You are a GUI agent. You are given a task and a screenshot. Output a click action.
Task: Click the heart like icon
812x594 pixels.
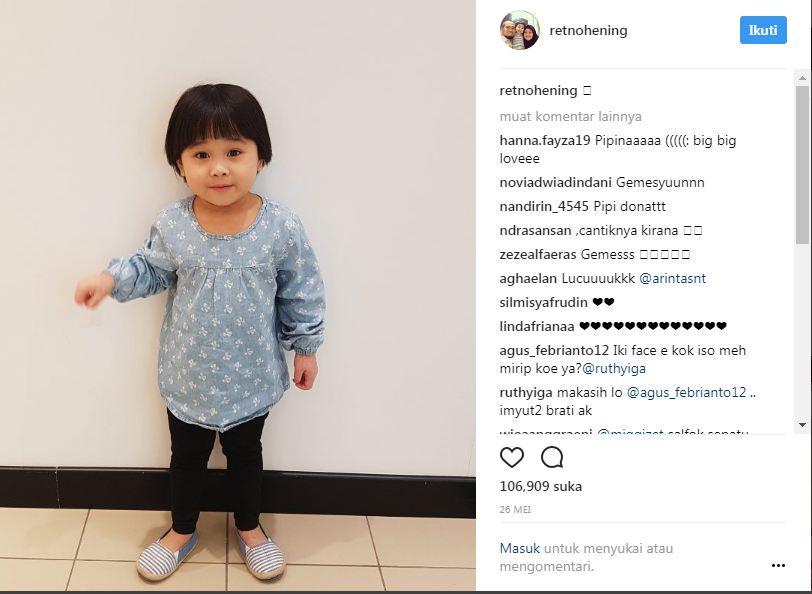point(512,457)
